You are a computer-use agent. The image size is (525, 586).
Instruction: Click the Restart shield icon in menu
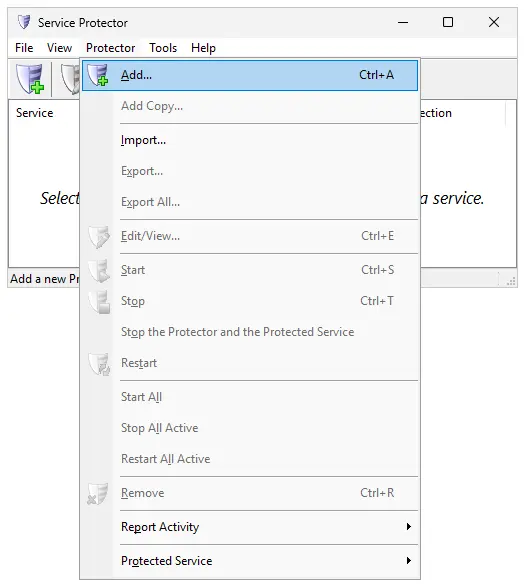click(99, 363)
